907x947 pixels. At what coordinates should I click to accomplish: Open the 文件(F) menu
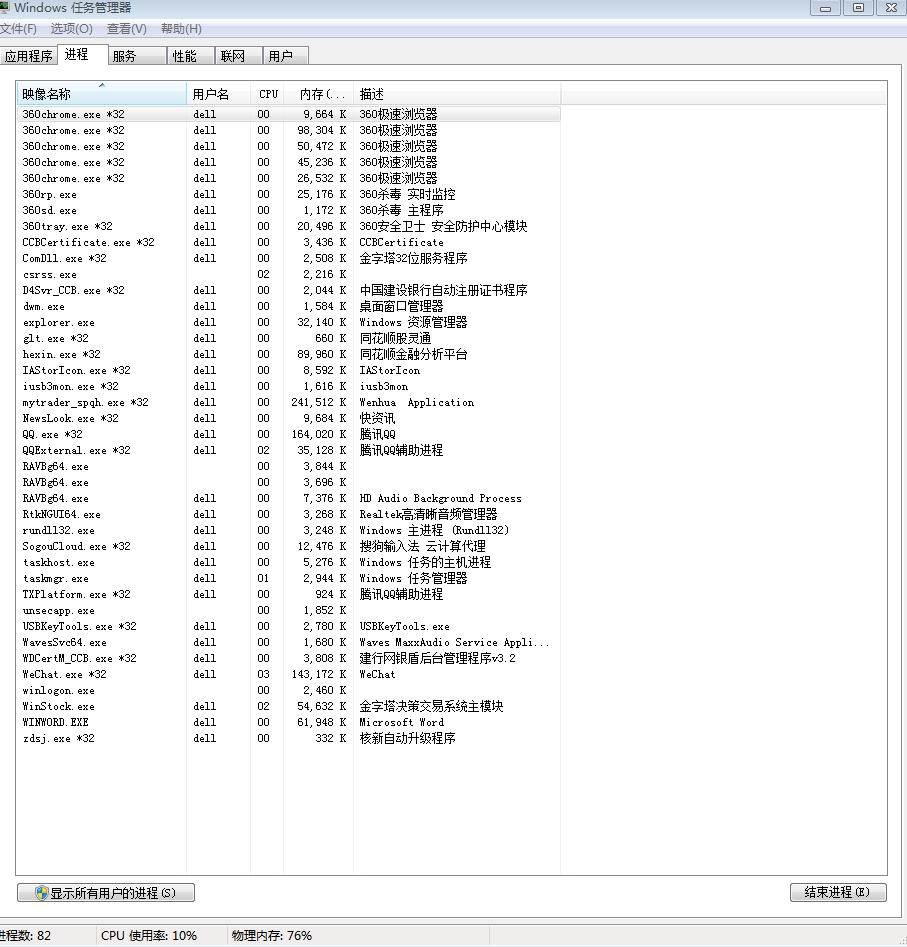coord(18,28)
